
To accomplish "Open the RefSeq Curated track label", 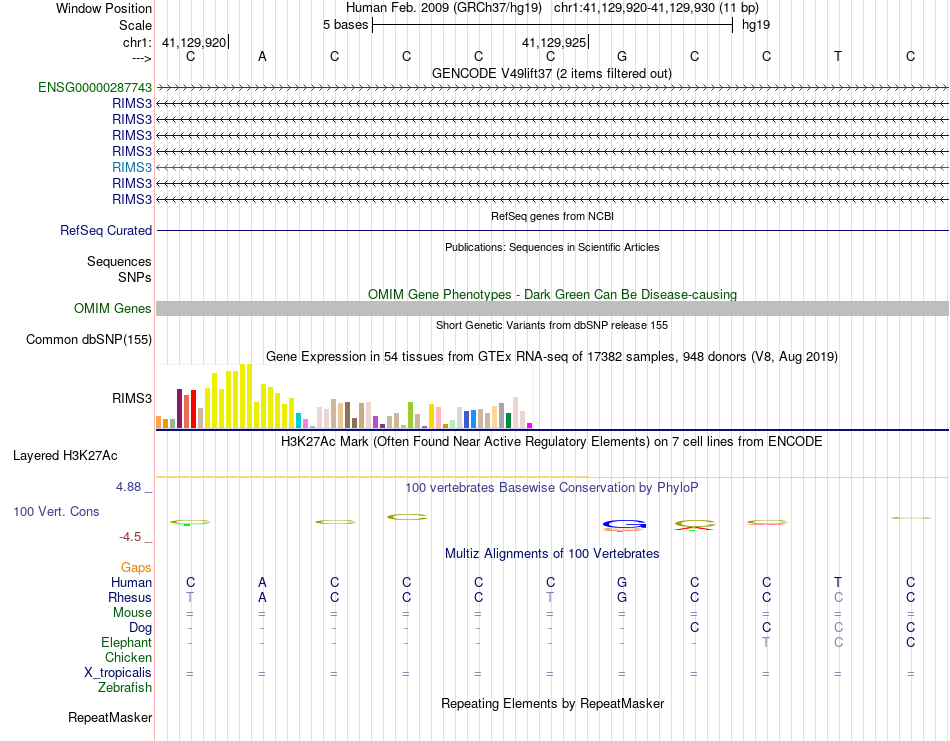I will pyautogui.click(x=106, y=231).
